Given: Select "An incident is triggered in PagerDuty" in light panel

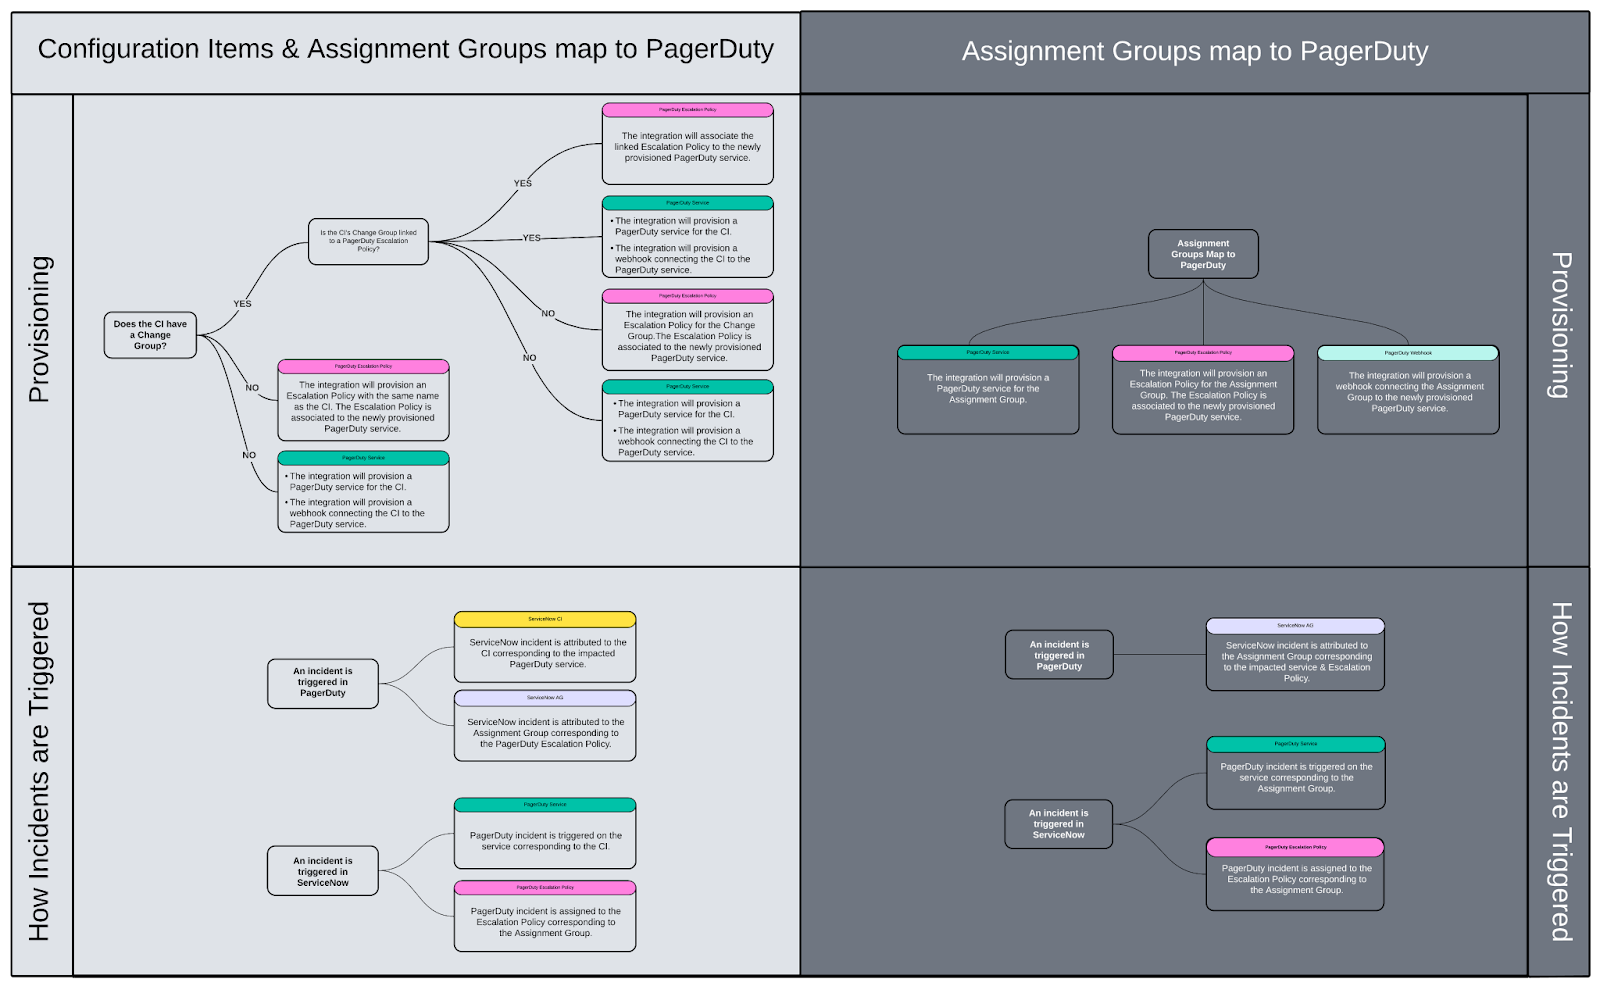Looking at the screenshot, I should click(323, 683).
